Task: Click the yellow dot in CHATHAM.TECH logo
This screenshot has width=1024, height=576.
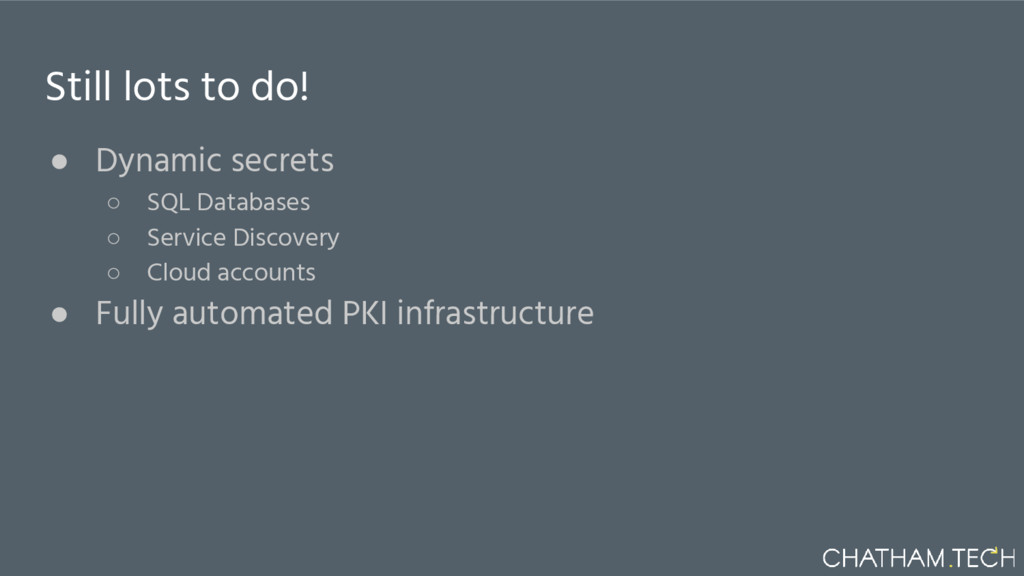Action: (950, 566)
